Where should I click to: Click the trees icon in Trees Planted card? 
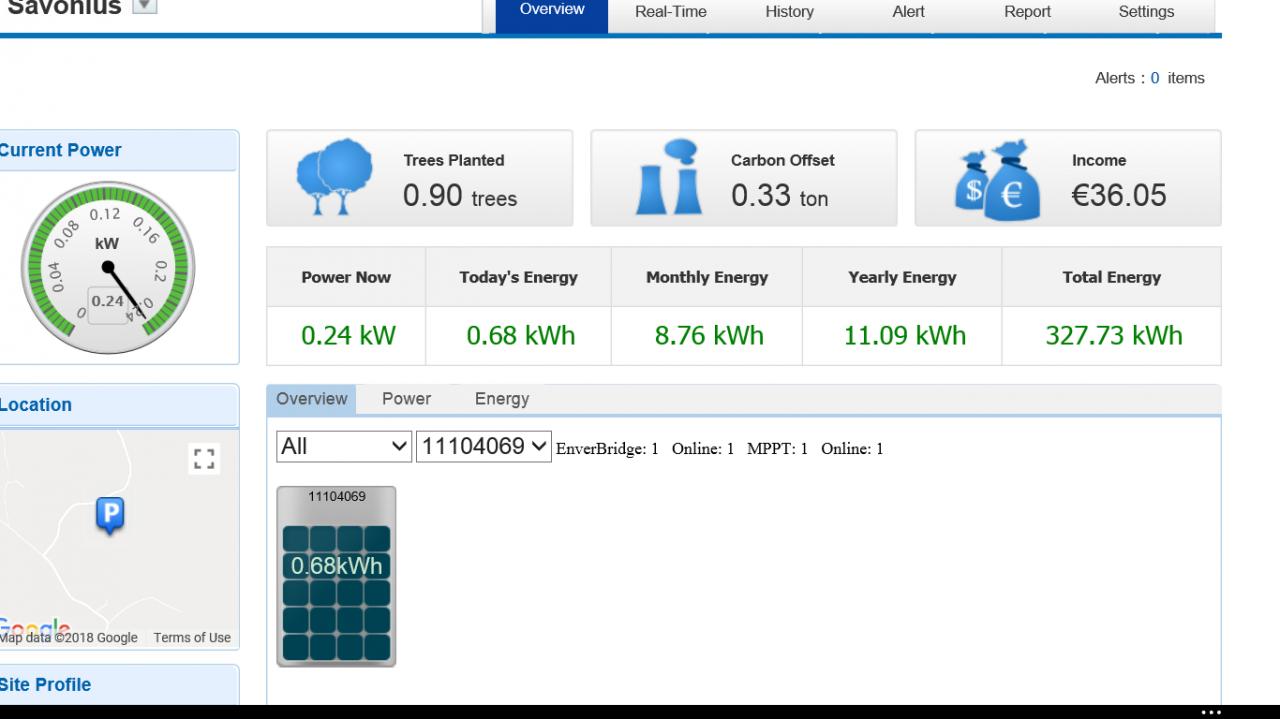pos(335,177)
